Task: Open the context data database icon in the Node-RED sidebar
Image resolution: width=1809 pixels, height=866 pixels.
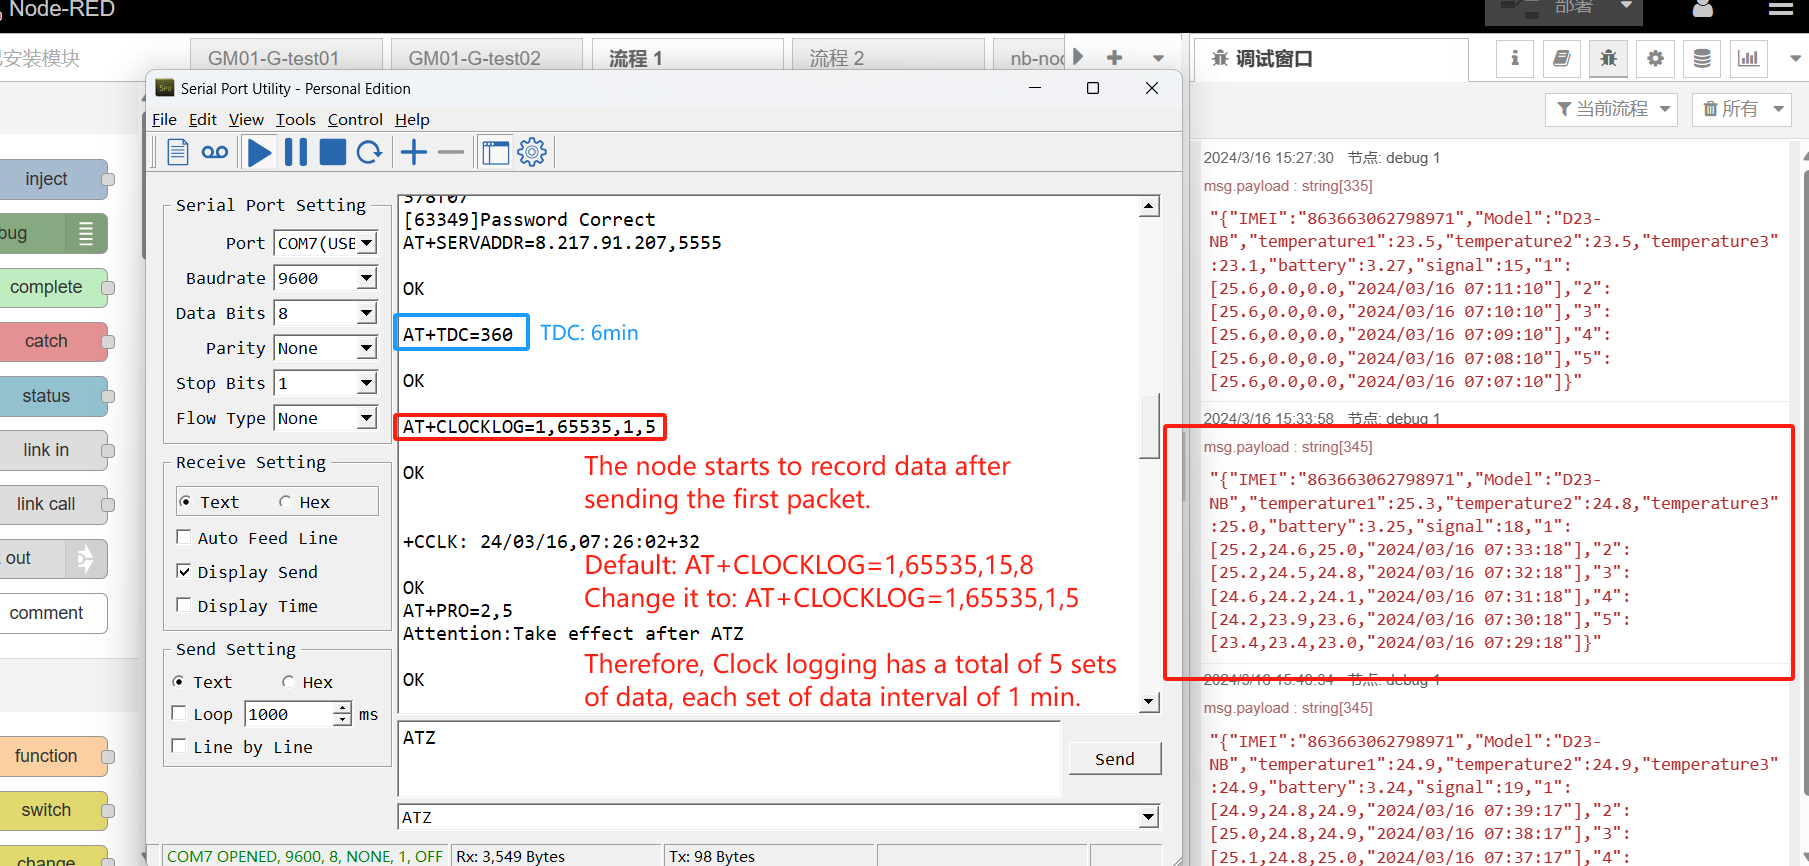Action: pyautogui.click(x=1702, y=59)
